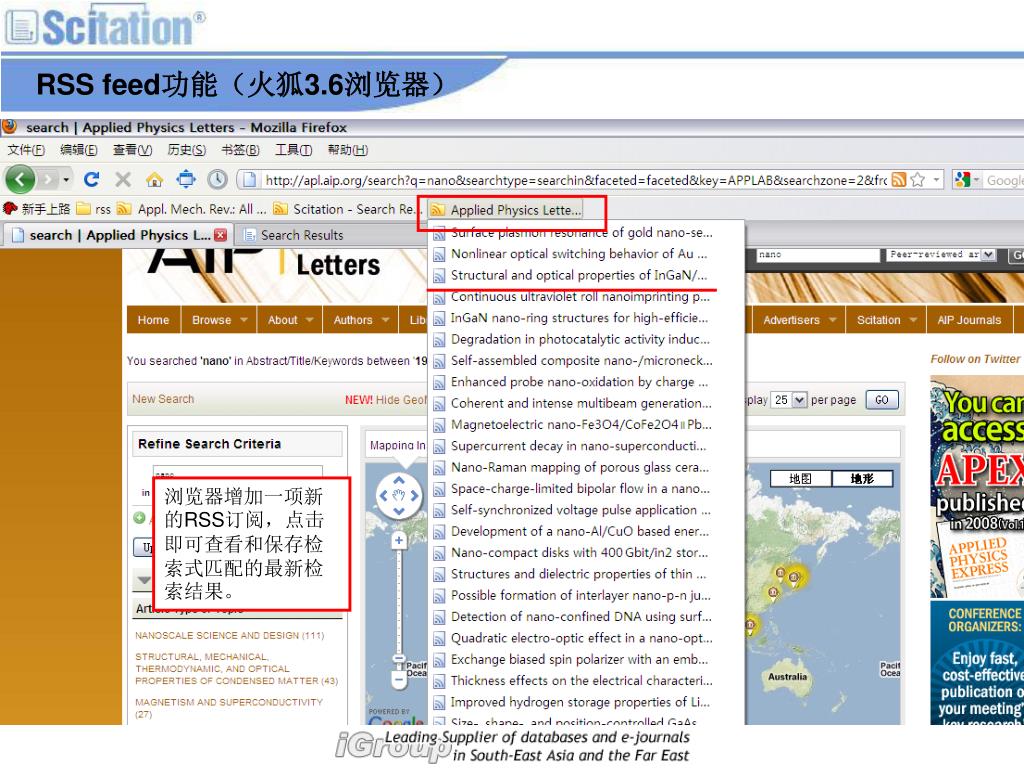Click NANOSCALE SCIENCE AND DESIGN (111) filter

pyautogui.click(x=229, y=635)
